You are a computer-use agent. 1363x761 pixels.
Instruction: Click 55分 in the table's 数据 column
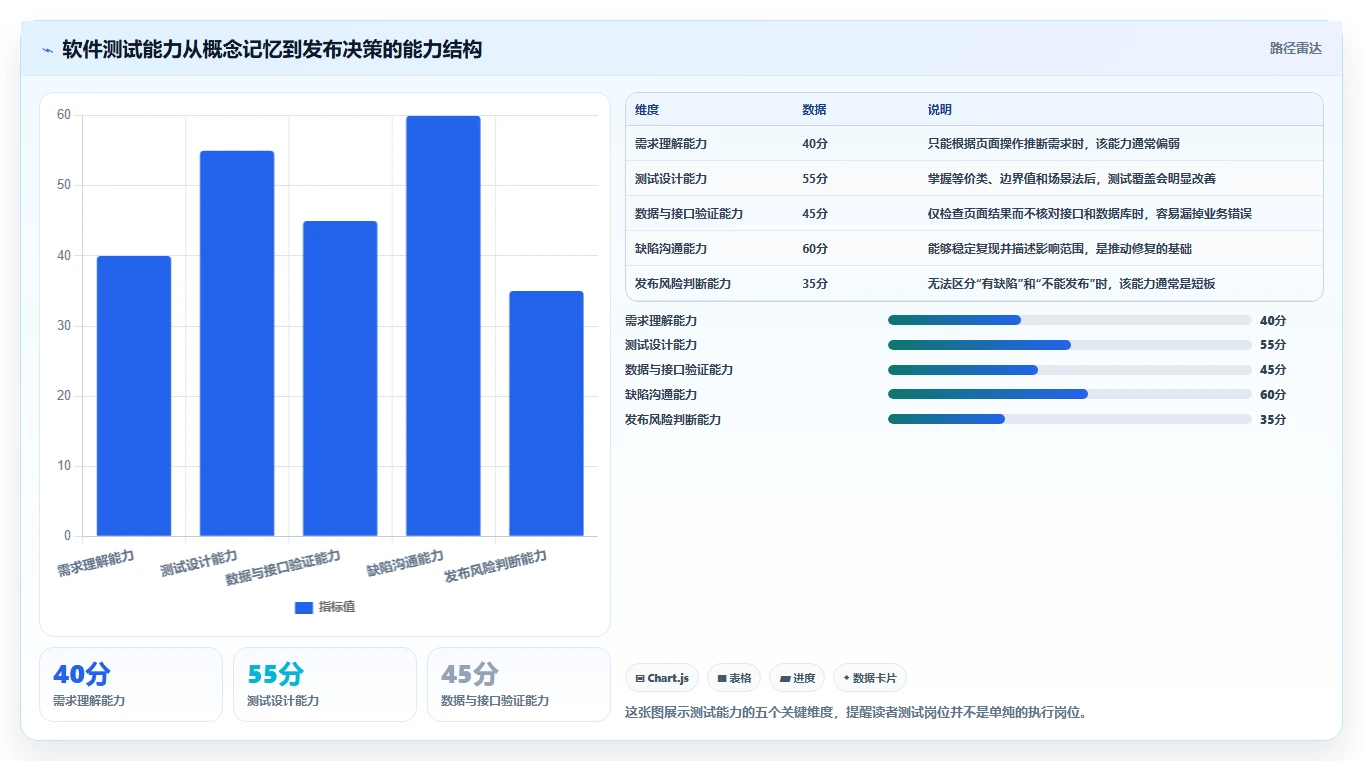click(815, 179)
